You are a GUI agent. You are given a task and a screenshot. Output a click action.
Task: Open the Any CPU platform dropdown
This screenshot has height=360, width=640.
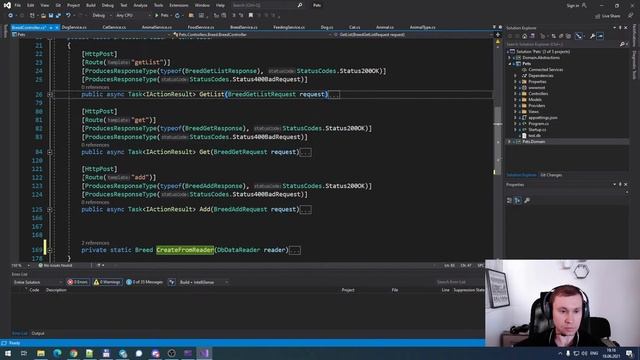click(133, 16)
